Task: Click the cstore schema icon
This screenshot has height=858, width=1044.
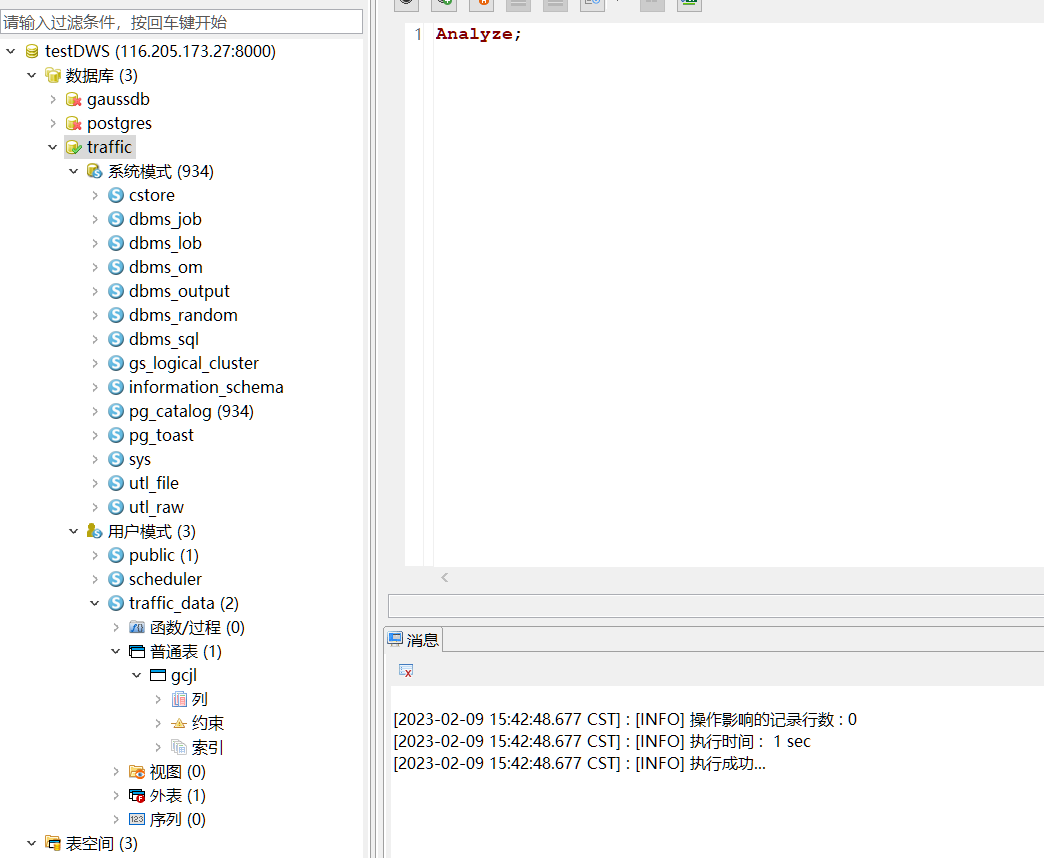Action: 116,195
